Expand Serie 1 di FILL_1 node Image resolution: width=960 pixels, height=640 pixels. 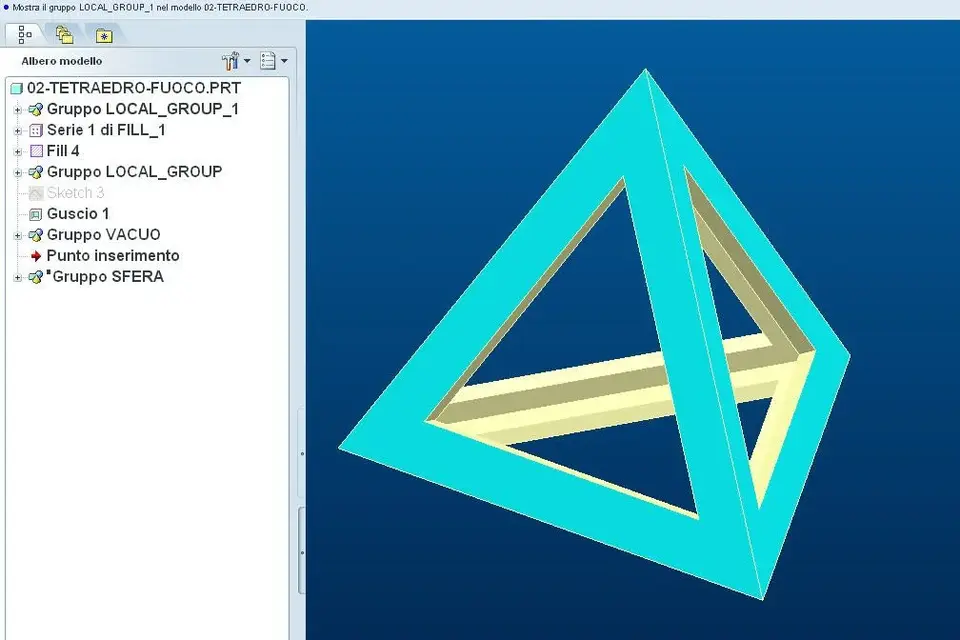[18, 130]
